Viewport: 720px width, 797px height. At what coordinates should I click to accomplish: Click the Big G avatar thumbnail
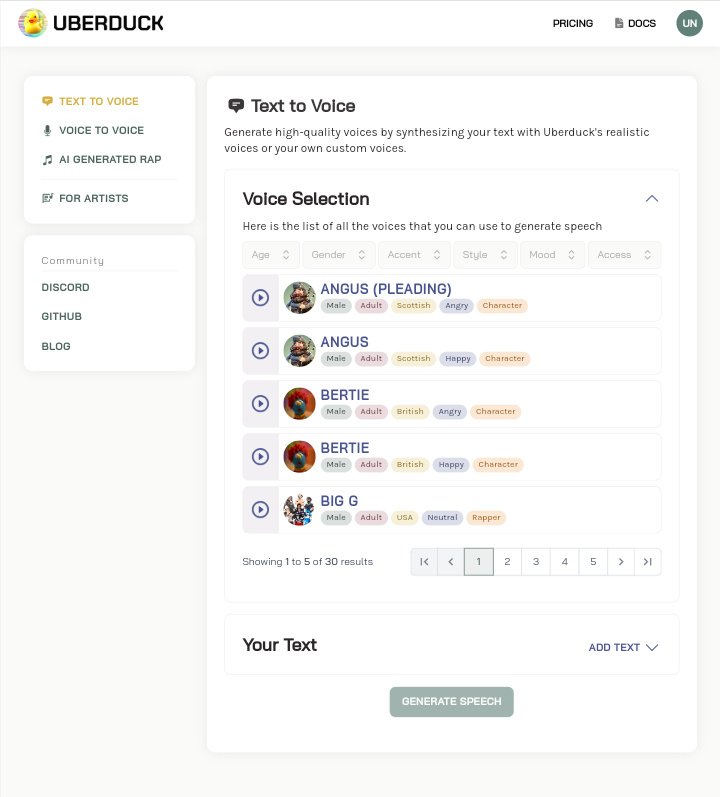pyautogui.click(x=299, y=509)
